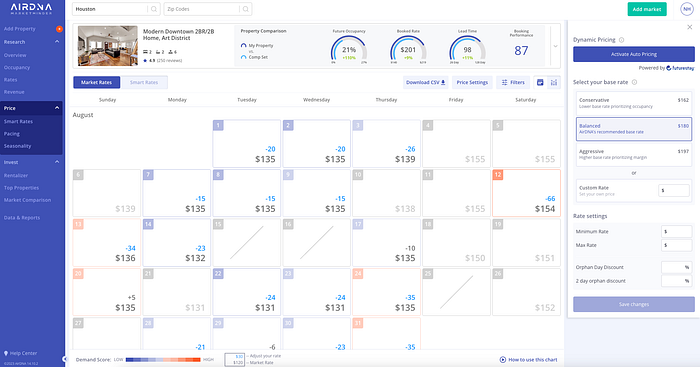Open Data & Reports in the sidebar
The image size is (700, 367).
point(22,218)
